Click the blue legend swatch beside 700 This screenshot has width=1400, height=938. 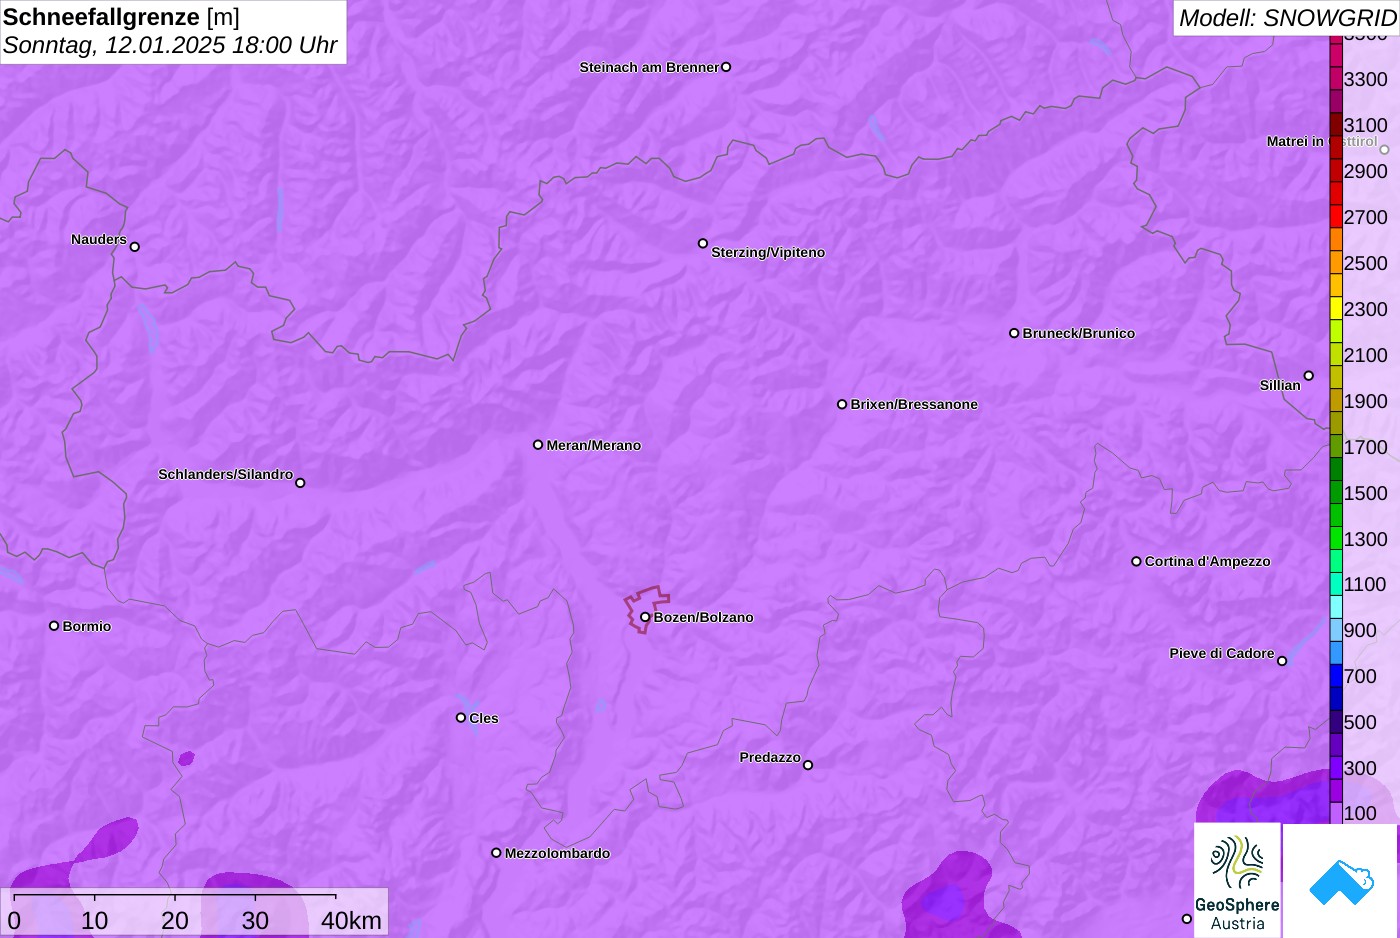tap(1336, 676)
